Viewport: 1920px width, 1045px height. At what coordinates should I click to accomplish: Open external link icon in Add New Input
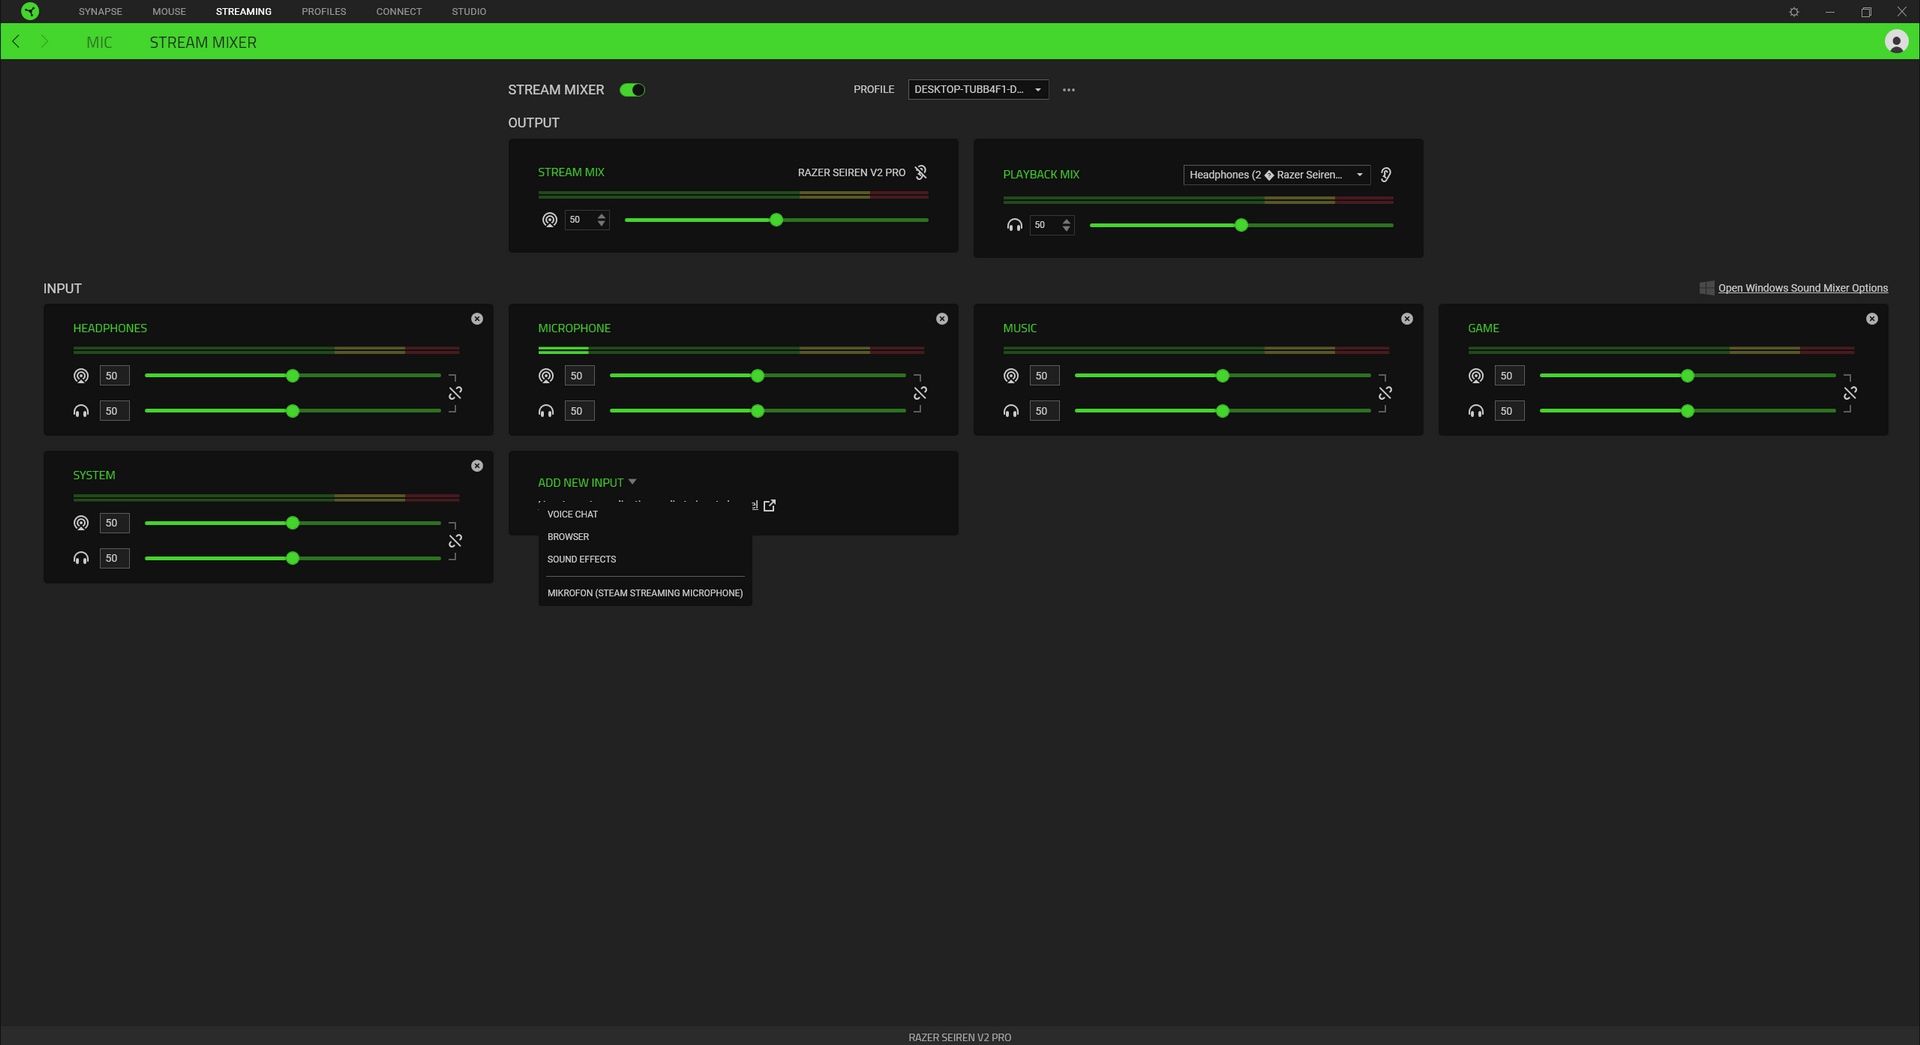coord(769,506)
